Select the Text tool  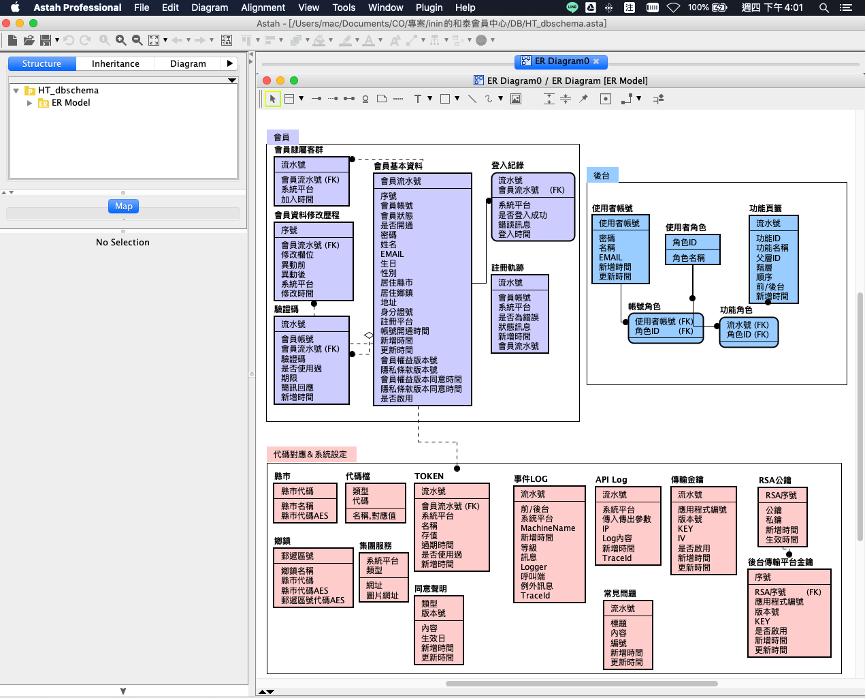click(418, 99)
